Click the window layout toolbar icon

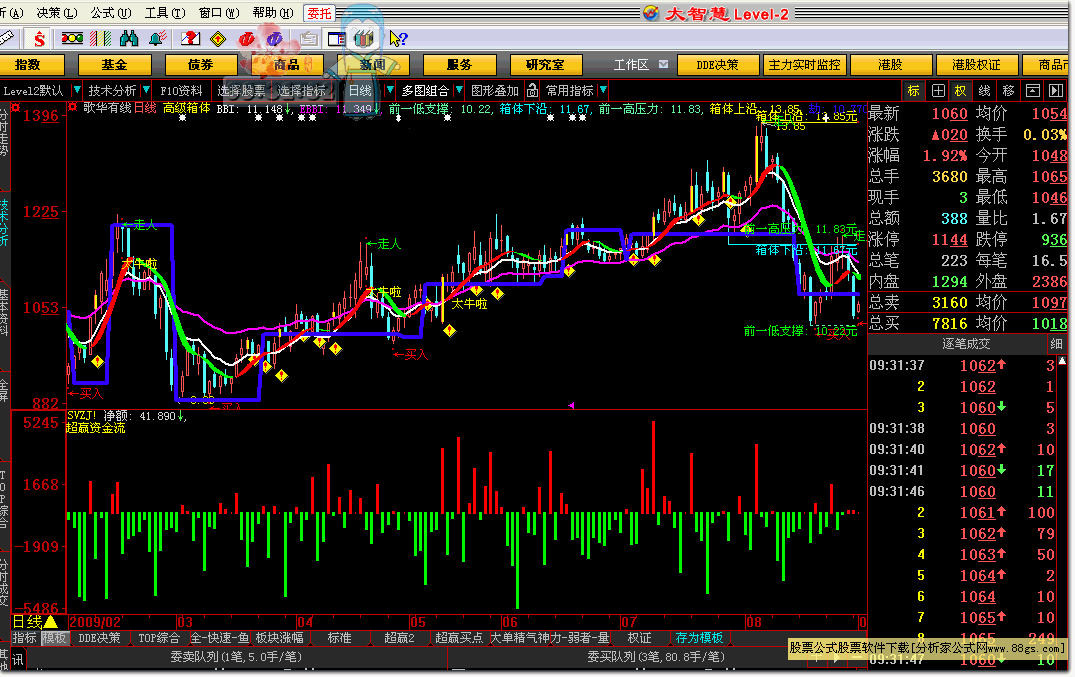pyautogui.click(x=337, y=39)
